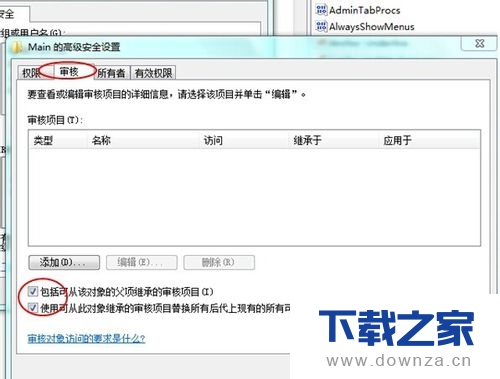Open the 所有者 tab
Screen dimensions: 500x379
[x=111, y=73]
